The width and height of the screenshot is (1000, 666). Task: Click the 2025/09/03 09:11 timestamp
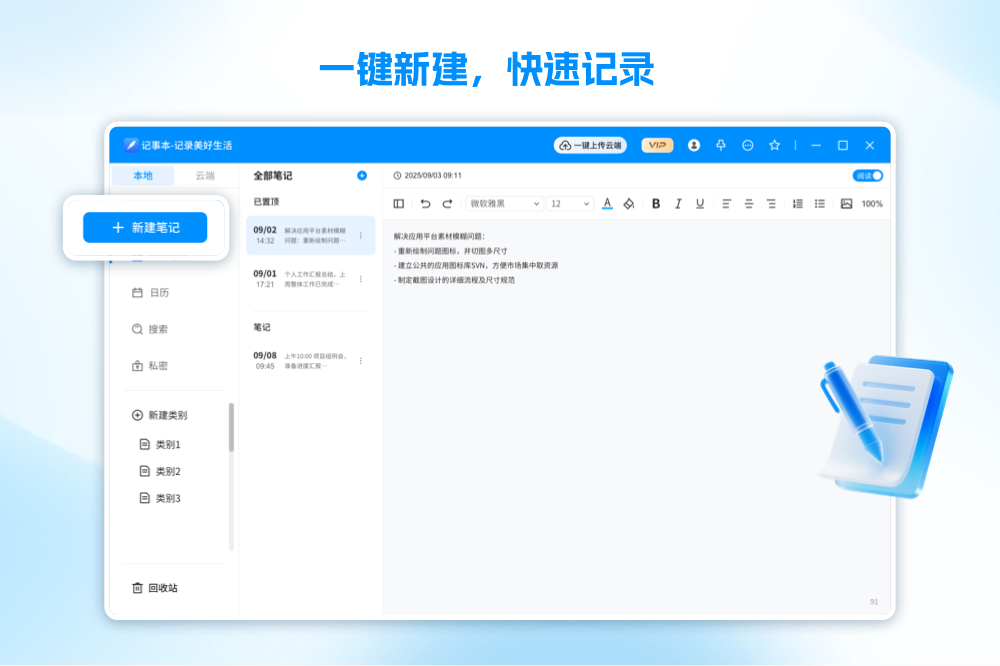pyautogui.click(x=433, y=175)
